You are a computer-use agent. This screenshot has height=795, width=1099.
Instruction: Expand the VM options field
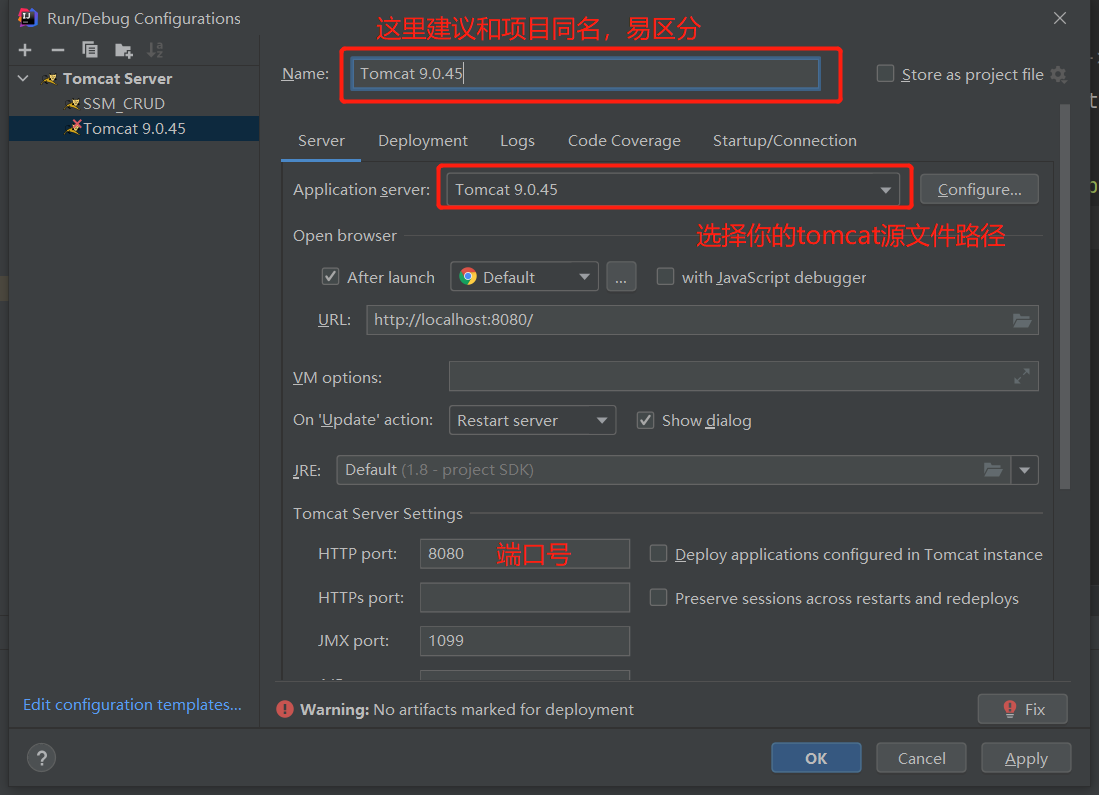click(1022, 376)
